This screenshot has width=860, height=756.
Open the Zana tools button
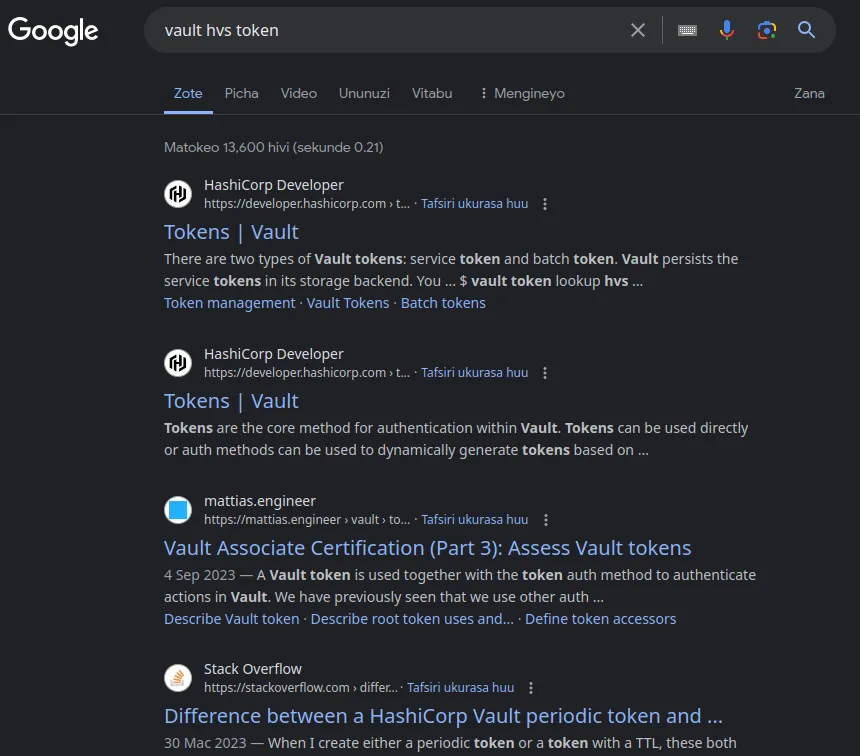click(x=810, y=93)
